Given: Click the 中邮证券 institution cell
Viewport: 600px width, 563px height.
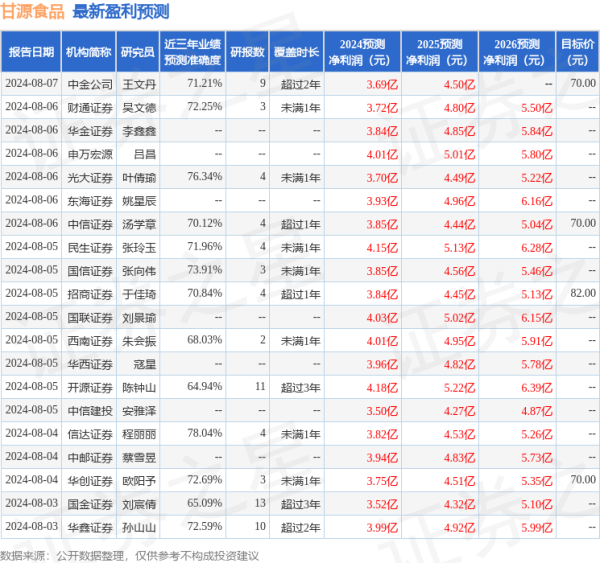Looking at the screenshot, I should [90, 458].
